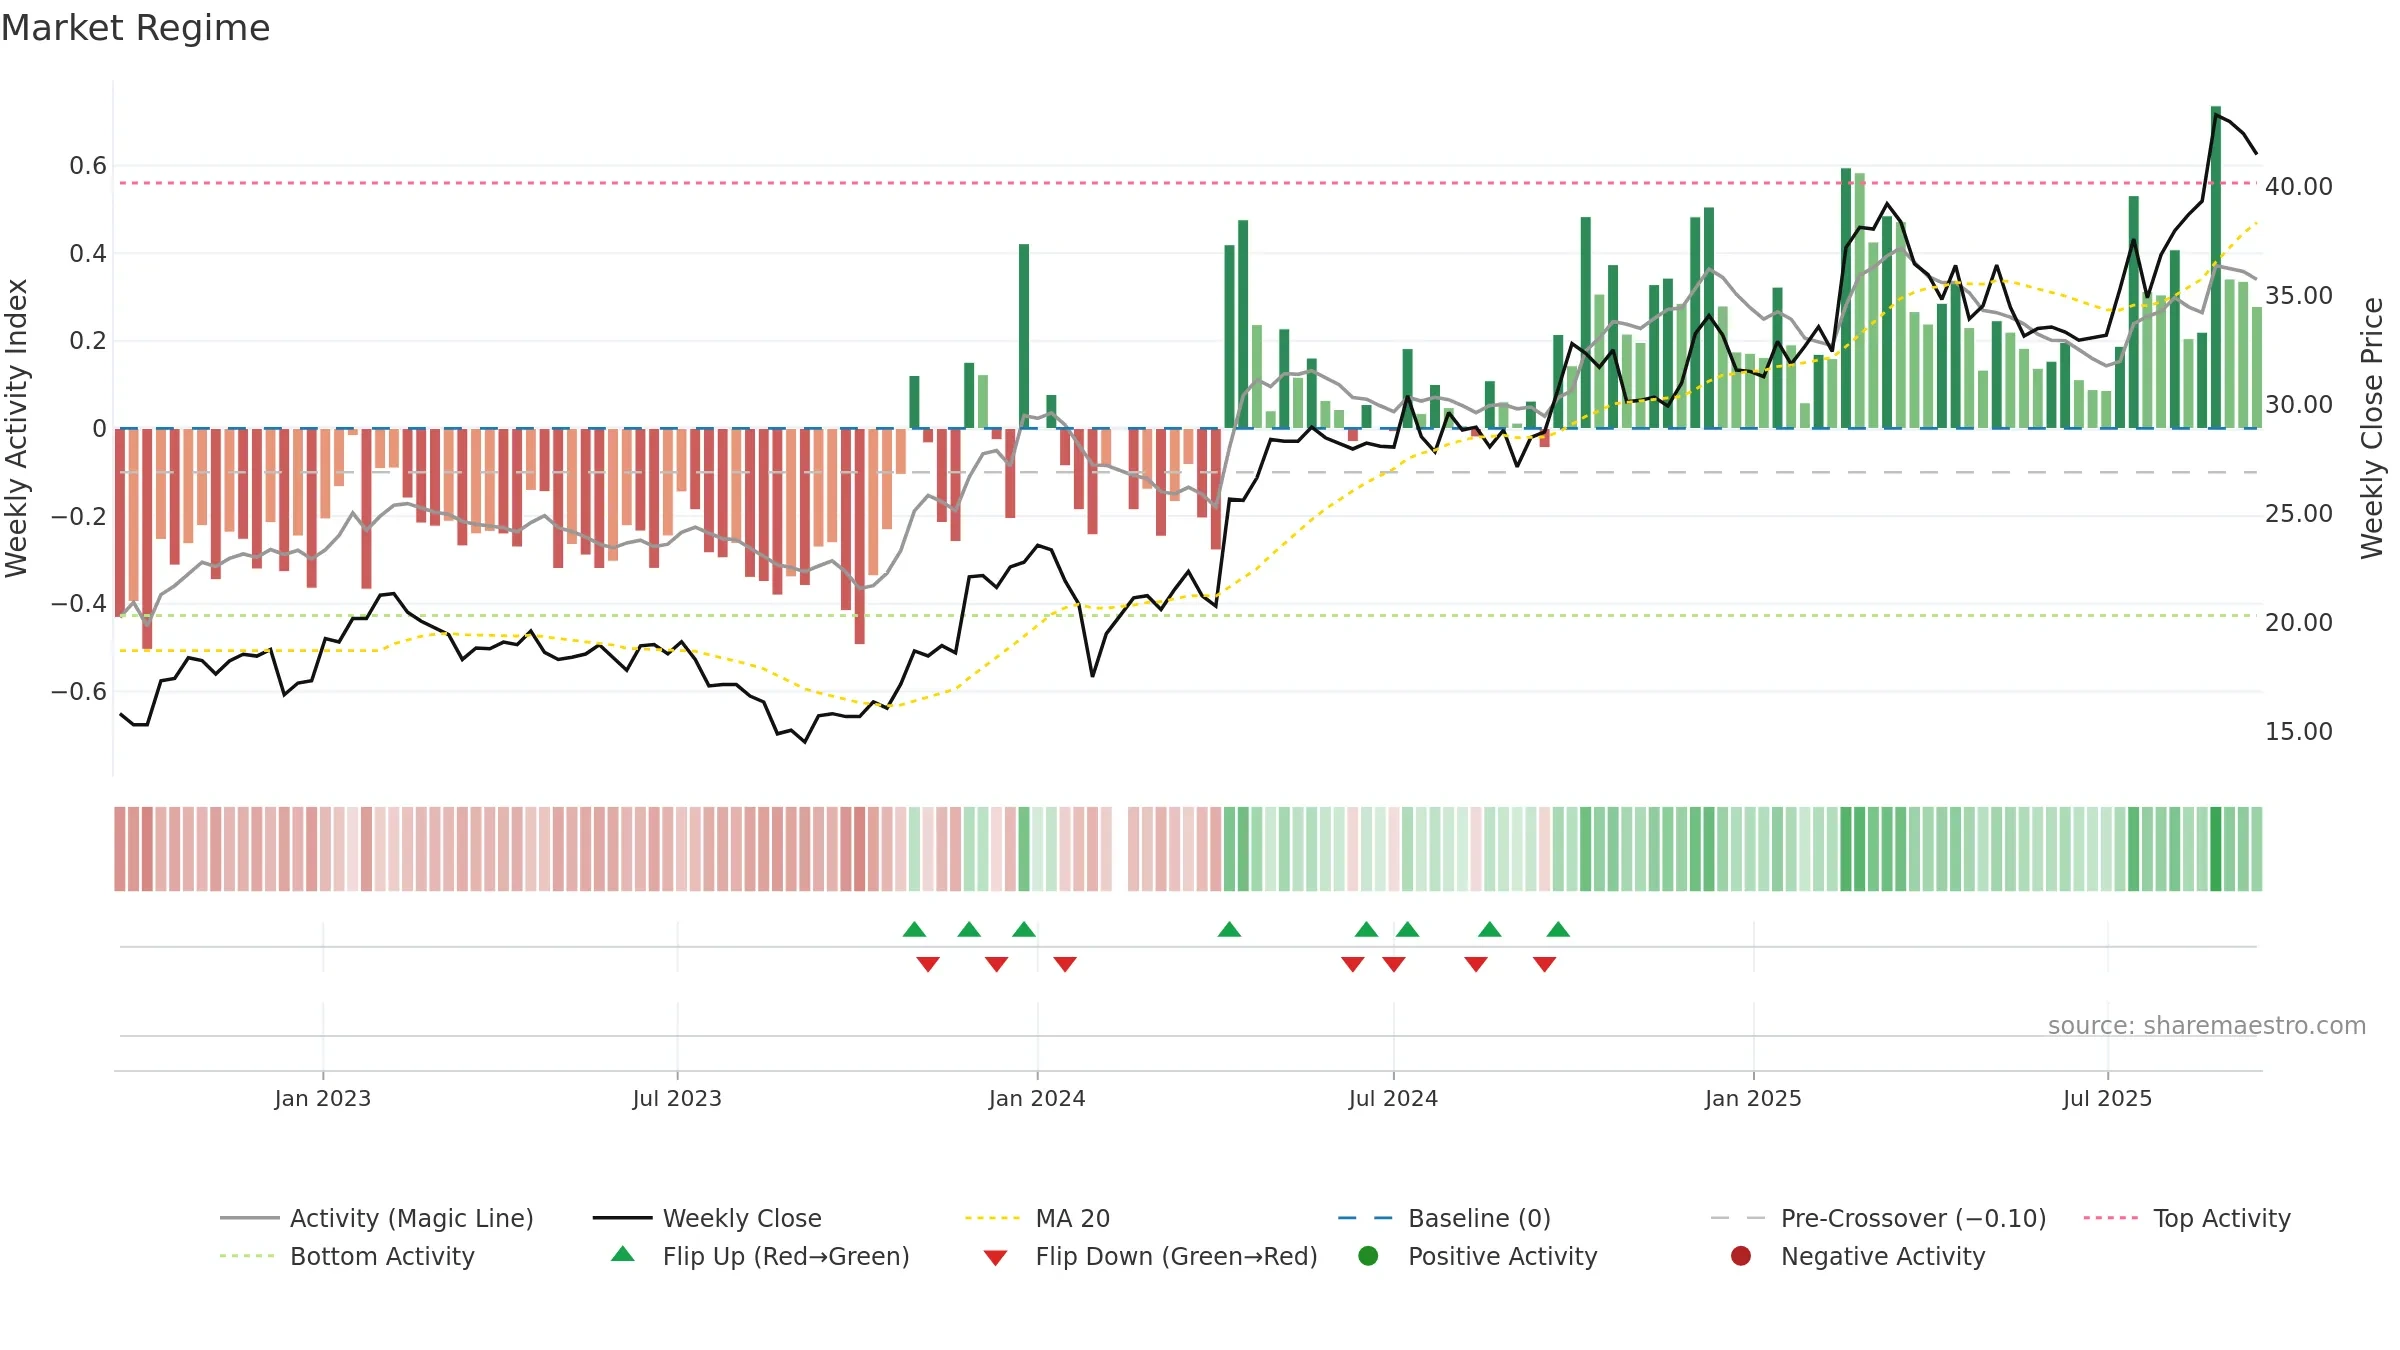
Task: Click the −0.6 activity axis label
Action: [79, 691]
